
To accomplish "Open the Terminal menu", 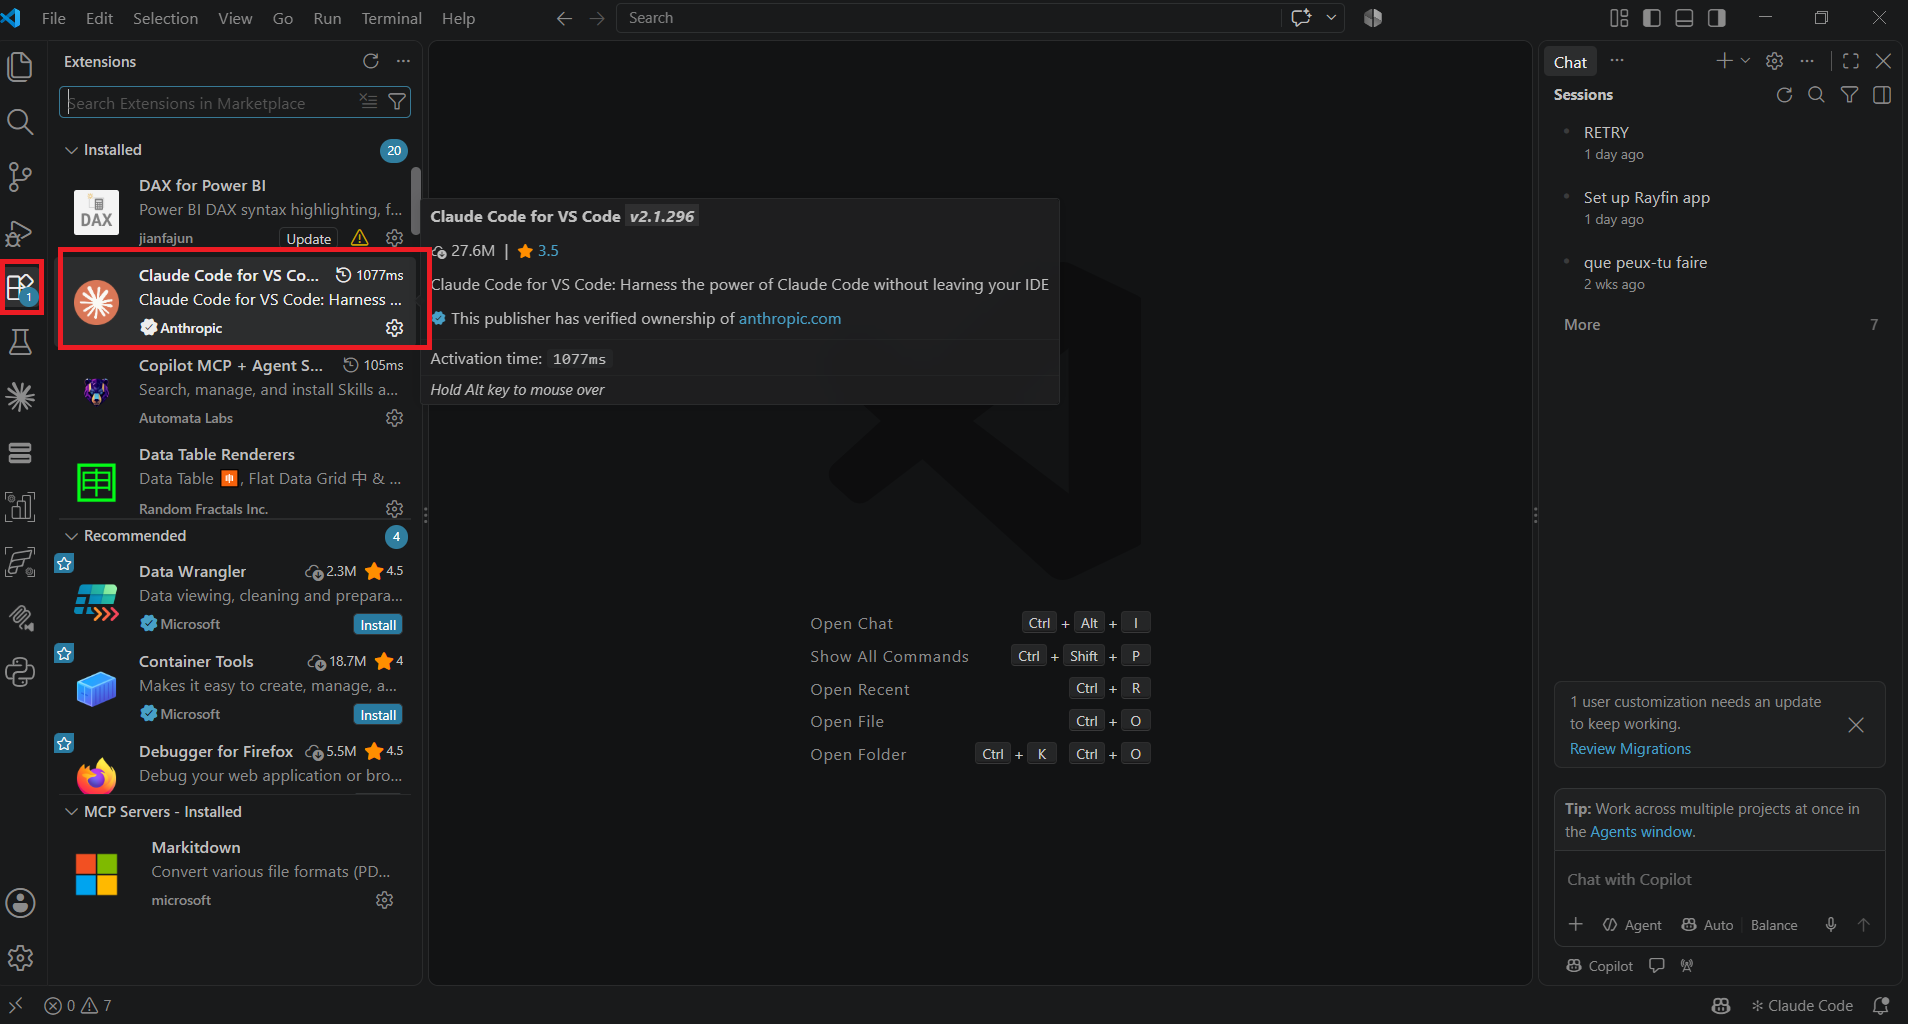I will point(392,18).
